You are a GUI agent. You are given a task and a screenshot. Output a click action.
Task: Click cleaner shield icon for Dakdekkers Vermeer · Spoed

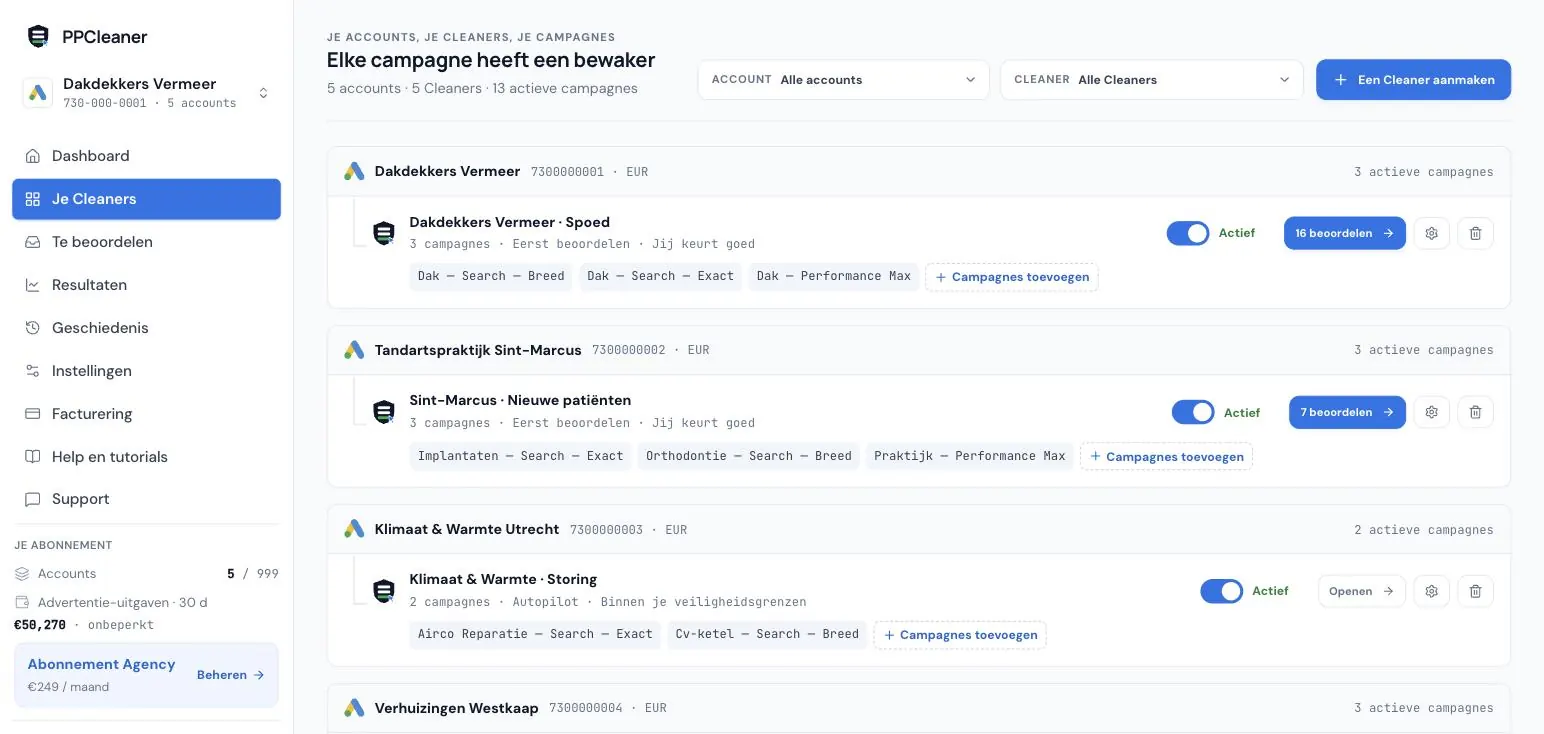384,233
